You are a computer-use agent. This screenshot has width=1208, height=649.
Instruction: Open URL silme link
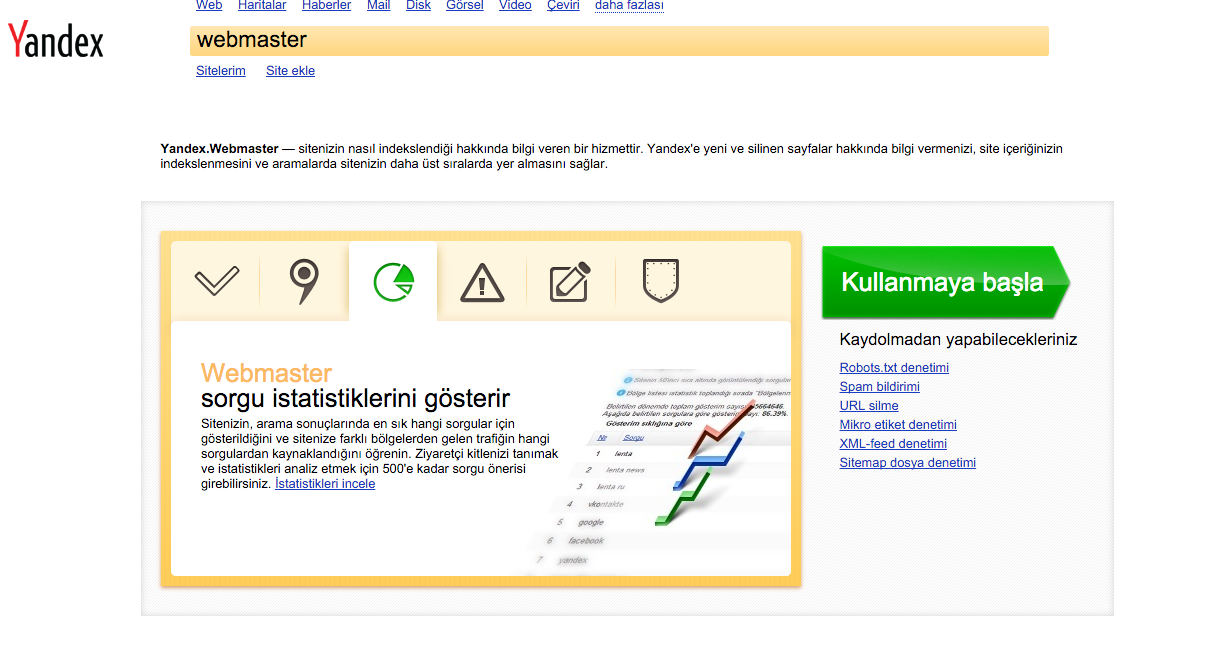tap(869, 406)
